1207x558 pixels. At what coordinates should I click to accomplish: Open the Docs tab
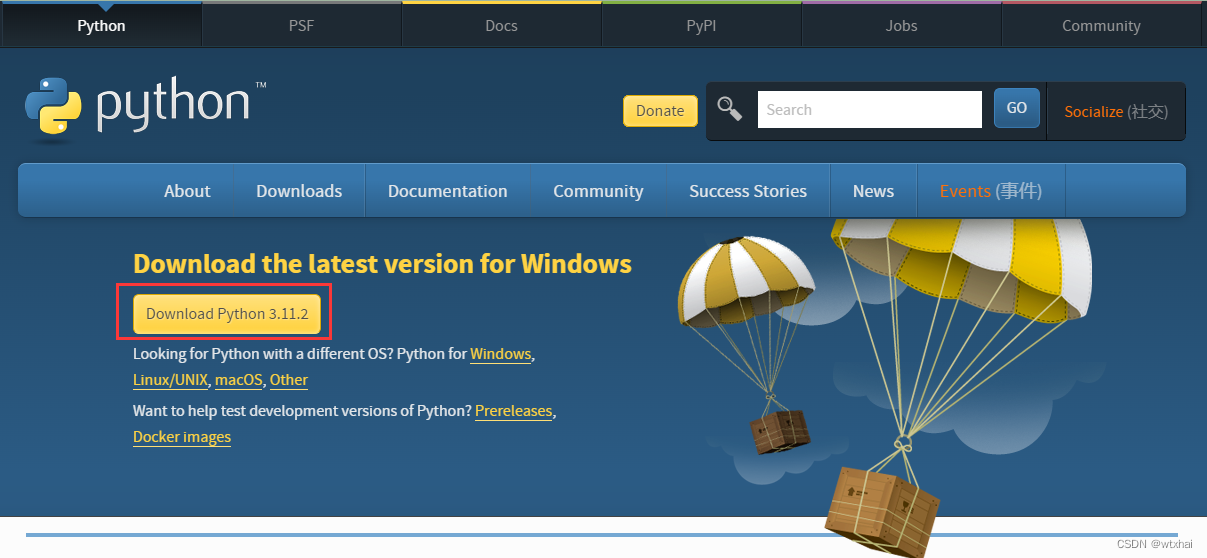click(x=501, y=25)
